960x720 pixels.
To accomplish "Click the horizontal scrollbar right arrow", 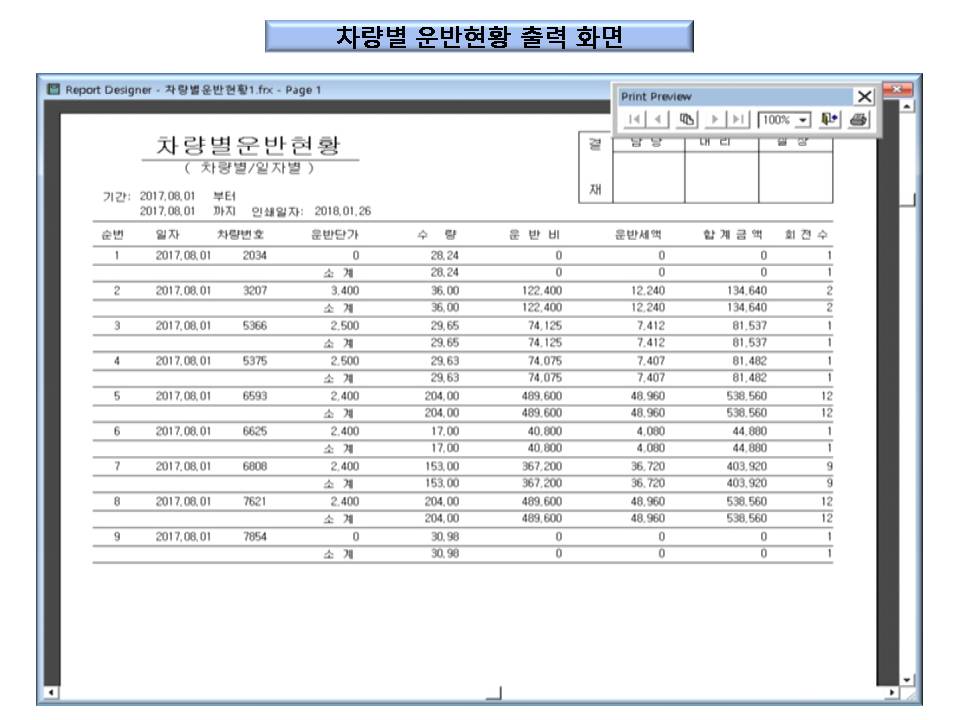I will point(891,692).
